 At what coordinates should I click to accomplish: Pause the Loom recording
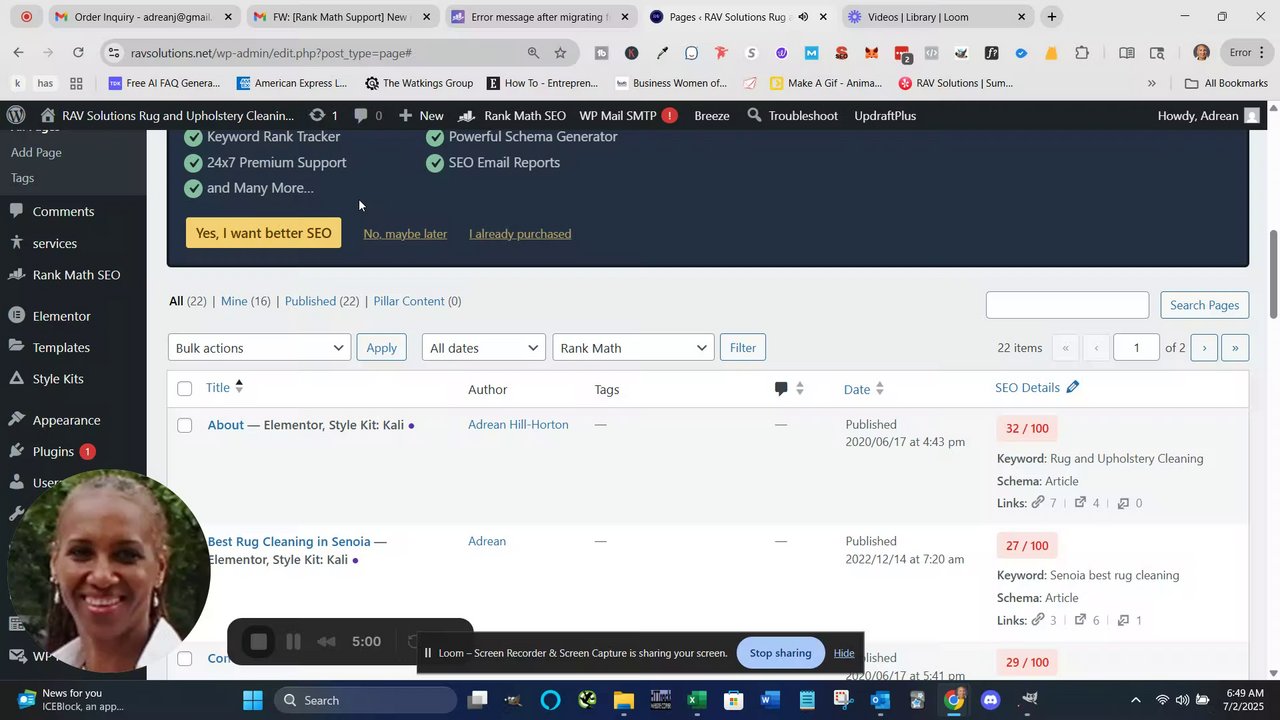coord(293,642)
